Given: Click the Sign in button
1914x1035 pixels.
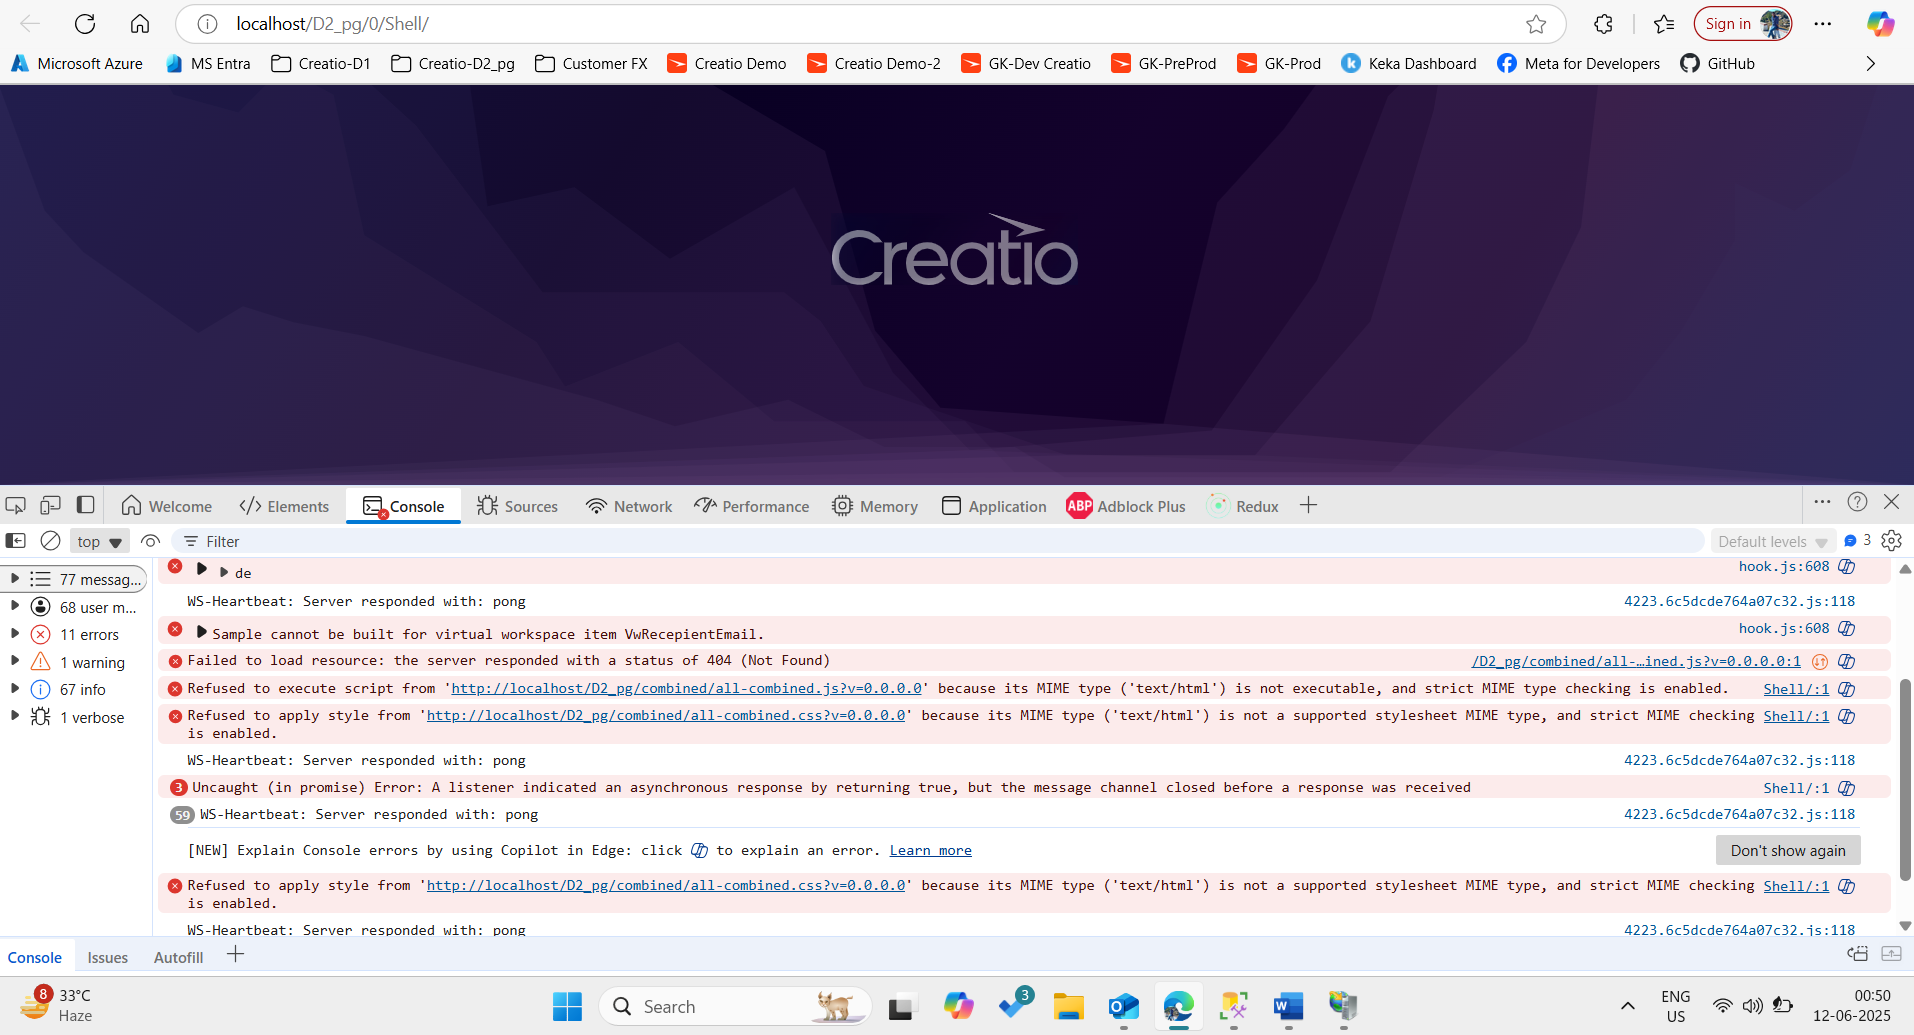Looking at the screenshot, I should 1742,24.
